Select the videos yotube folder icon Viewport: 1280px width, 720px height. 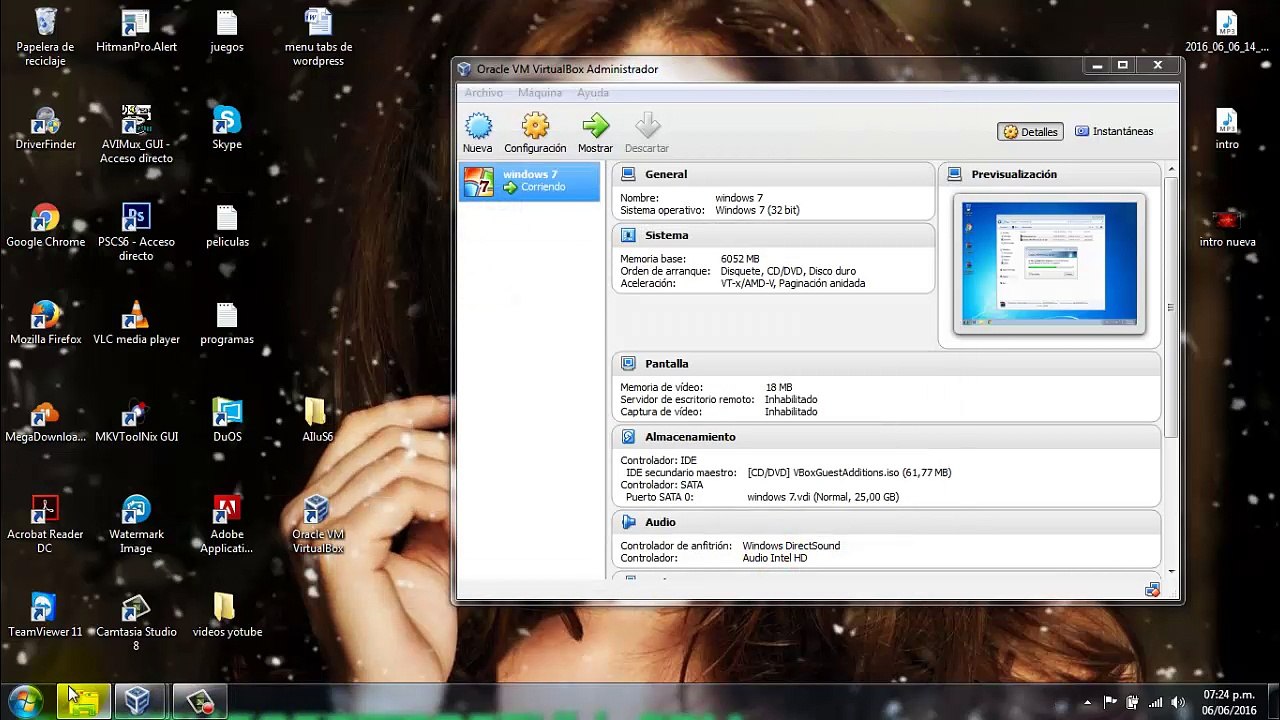[224, 607]
